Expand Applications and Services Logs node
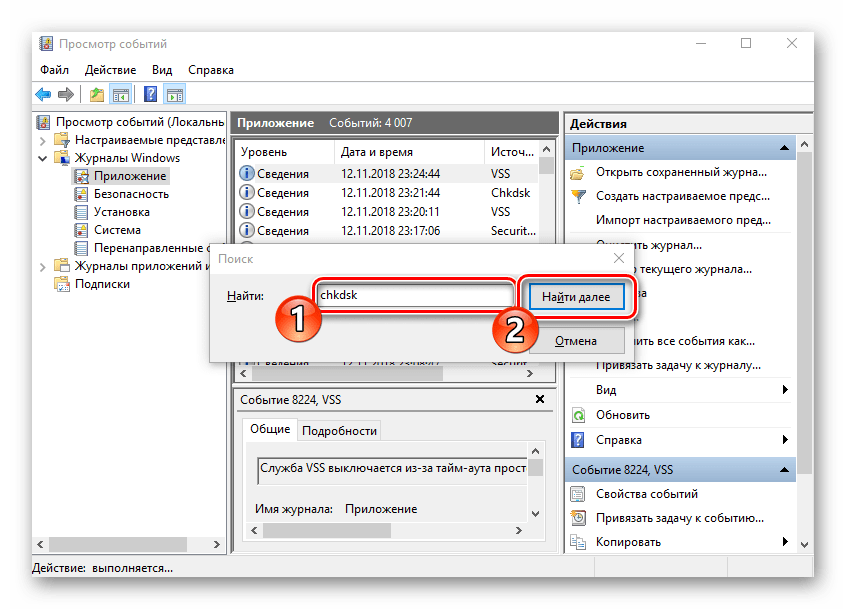 pos(42,266)
